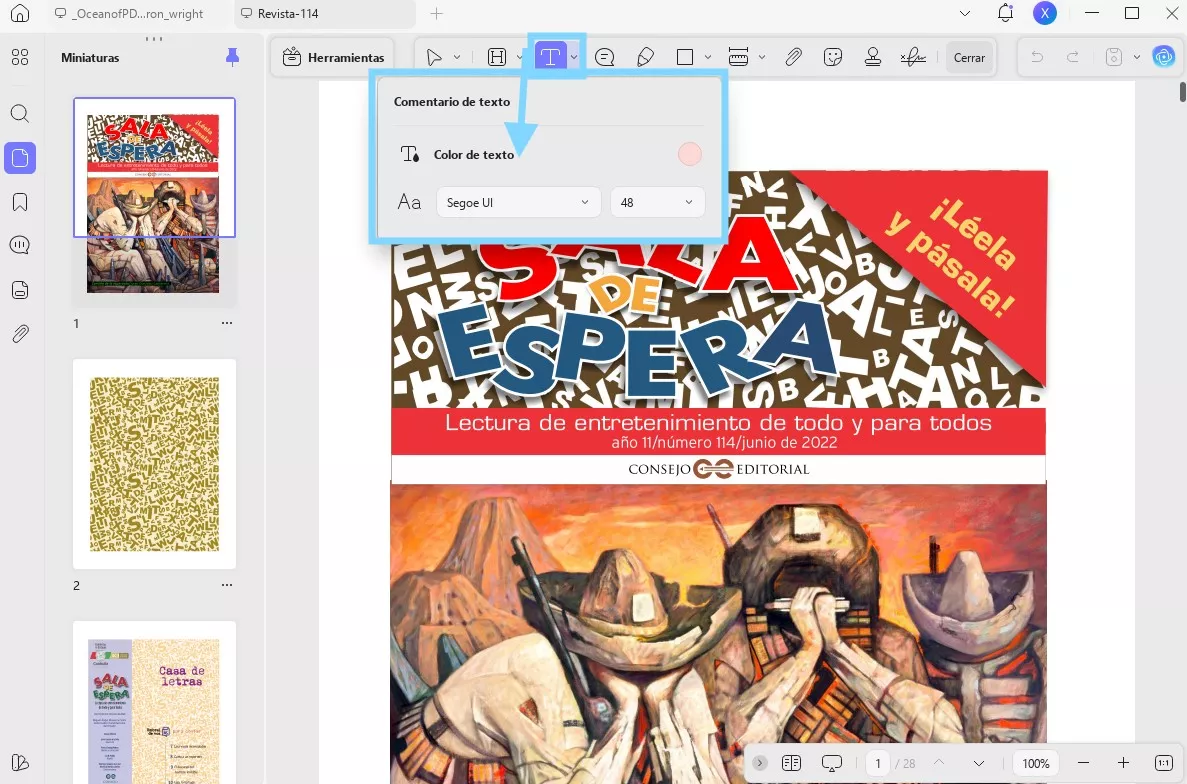Click the document vertical scrollbar
The image size is (1187, 784).
[x=1182, y=92]
